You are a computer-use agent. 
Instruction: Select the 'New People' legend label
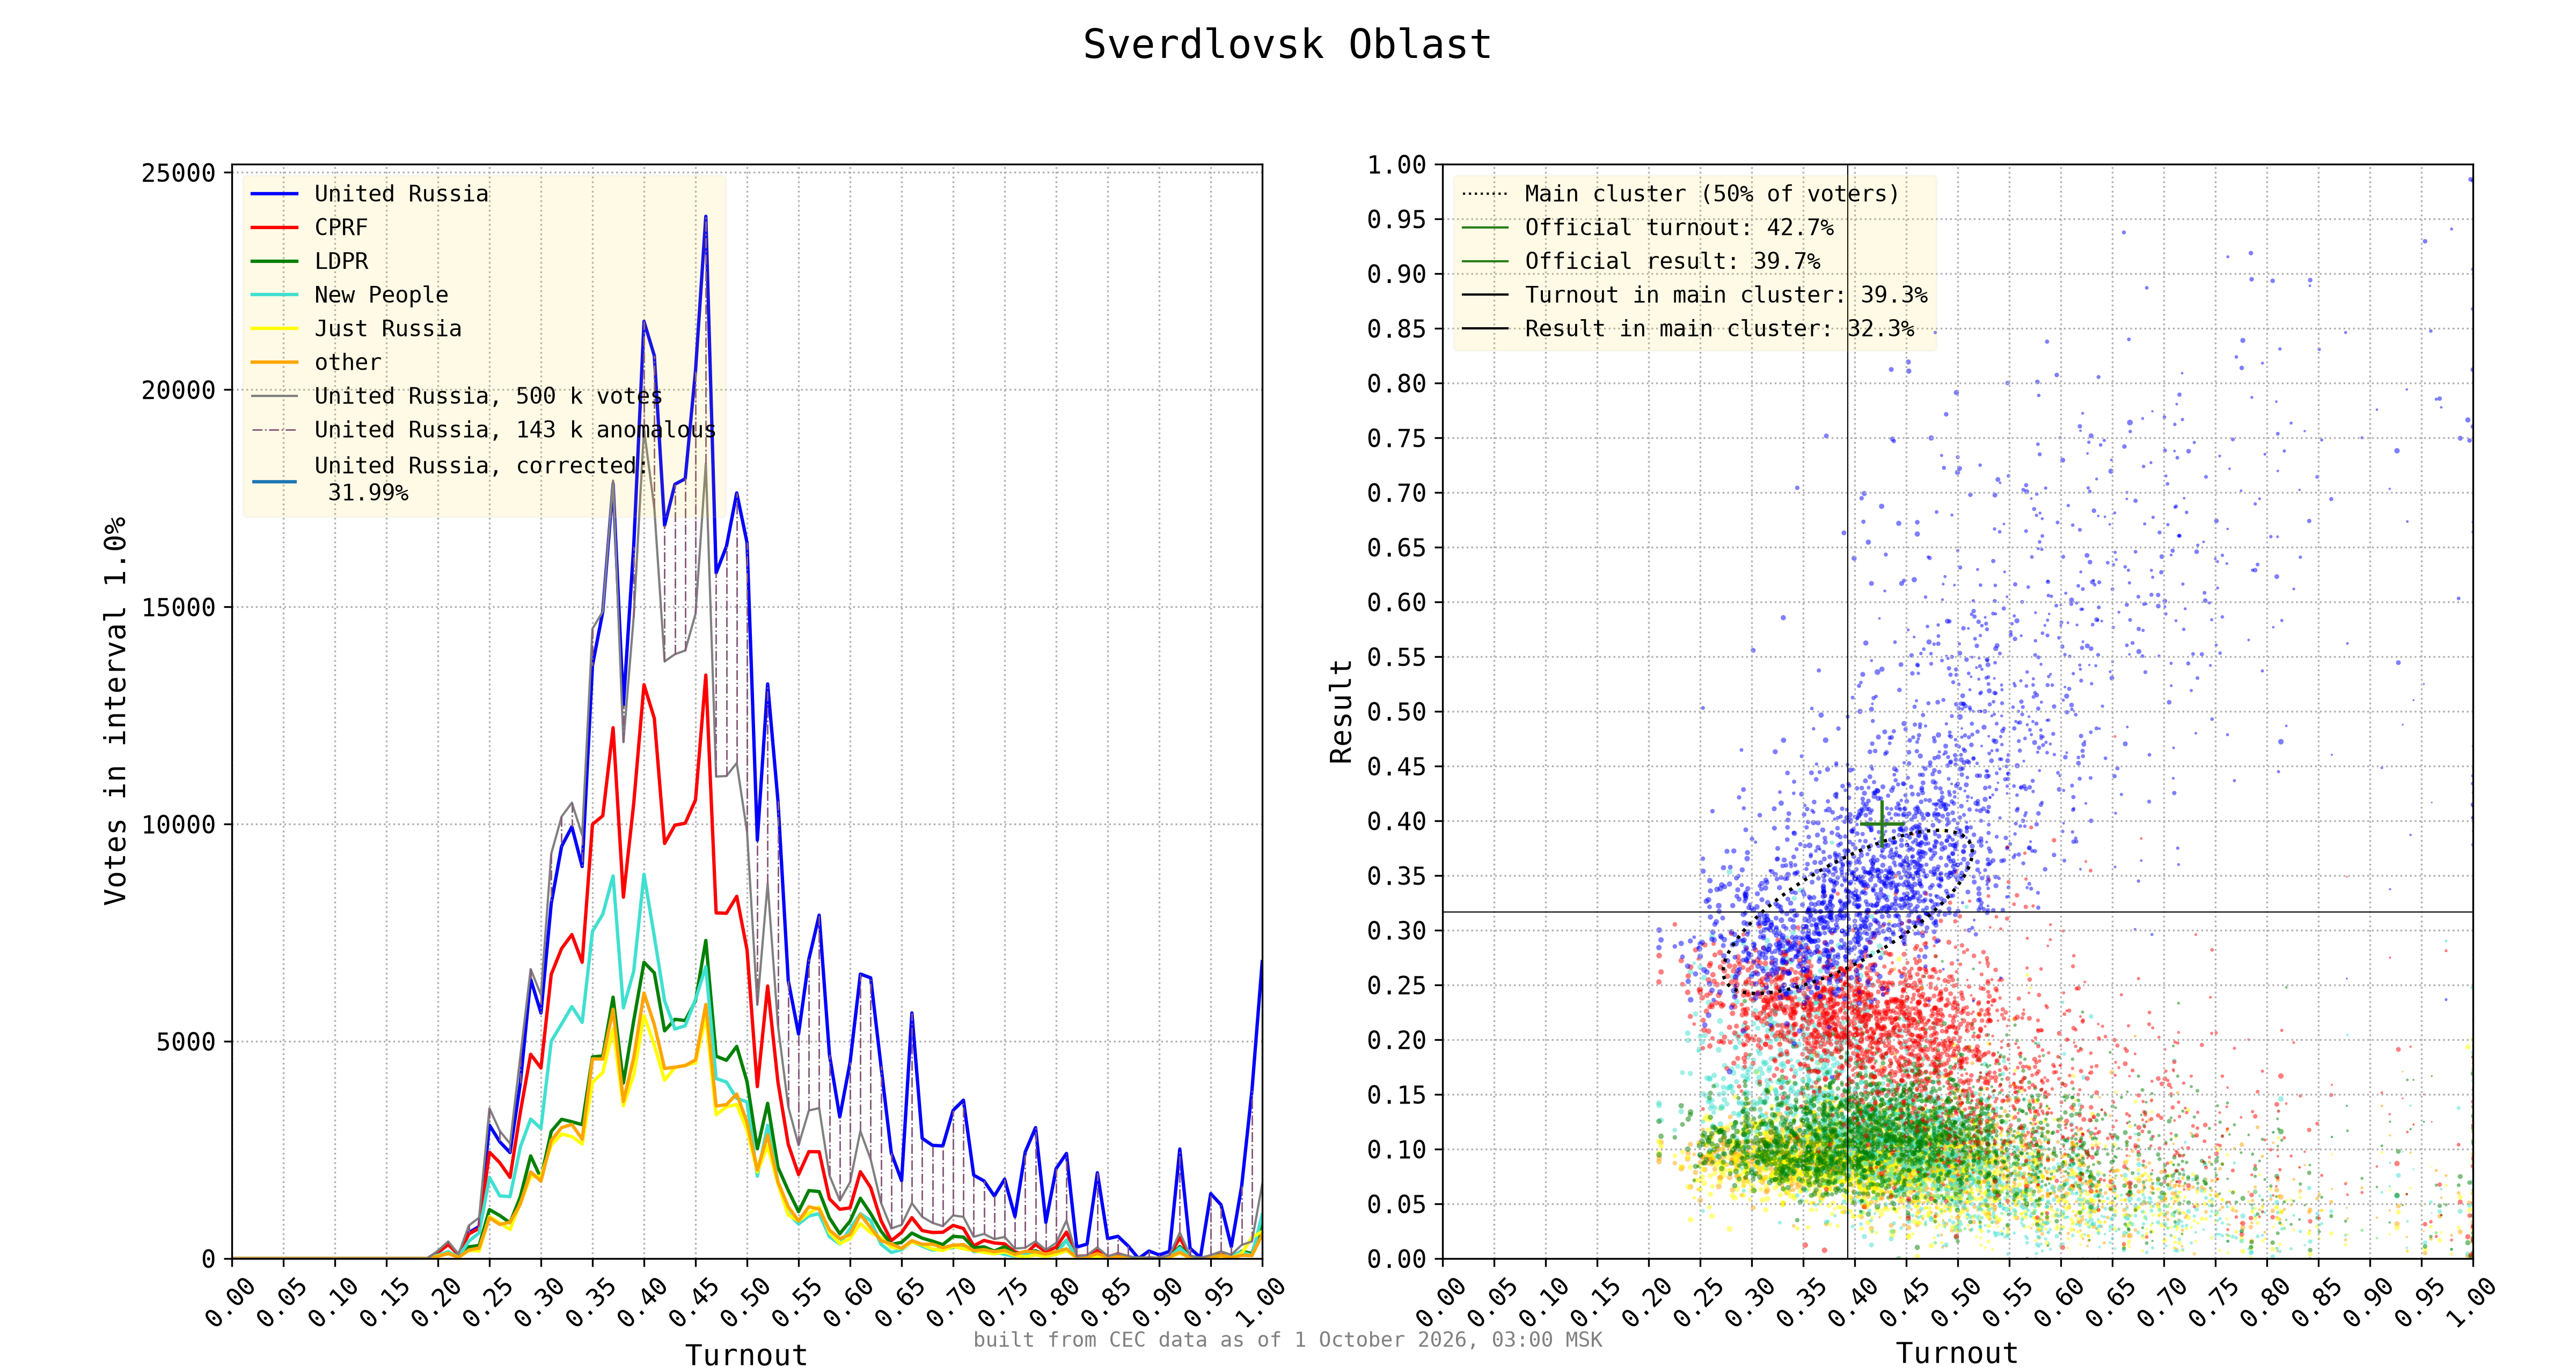(381, 295)
